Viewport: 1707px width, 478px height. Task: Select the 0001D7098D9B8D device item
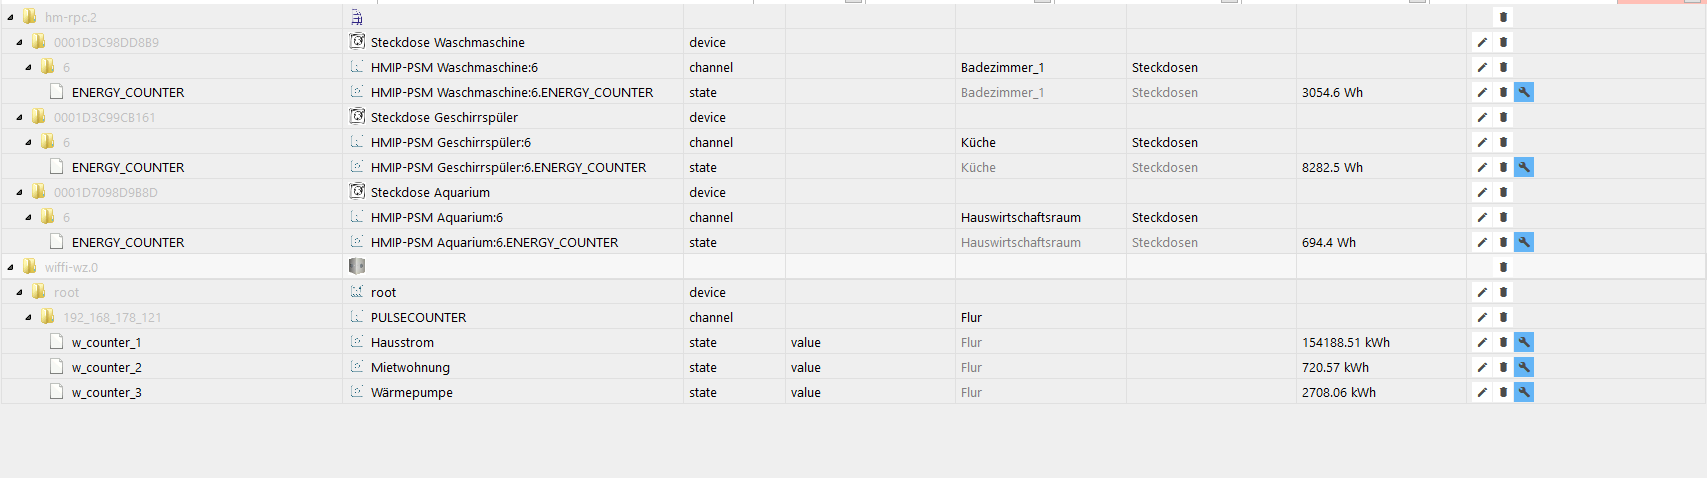click(105, 192)
